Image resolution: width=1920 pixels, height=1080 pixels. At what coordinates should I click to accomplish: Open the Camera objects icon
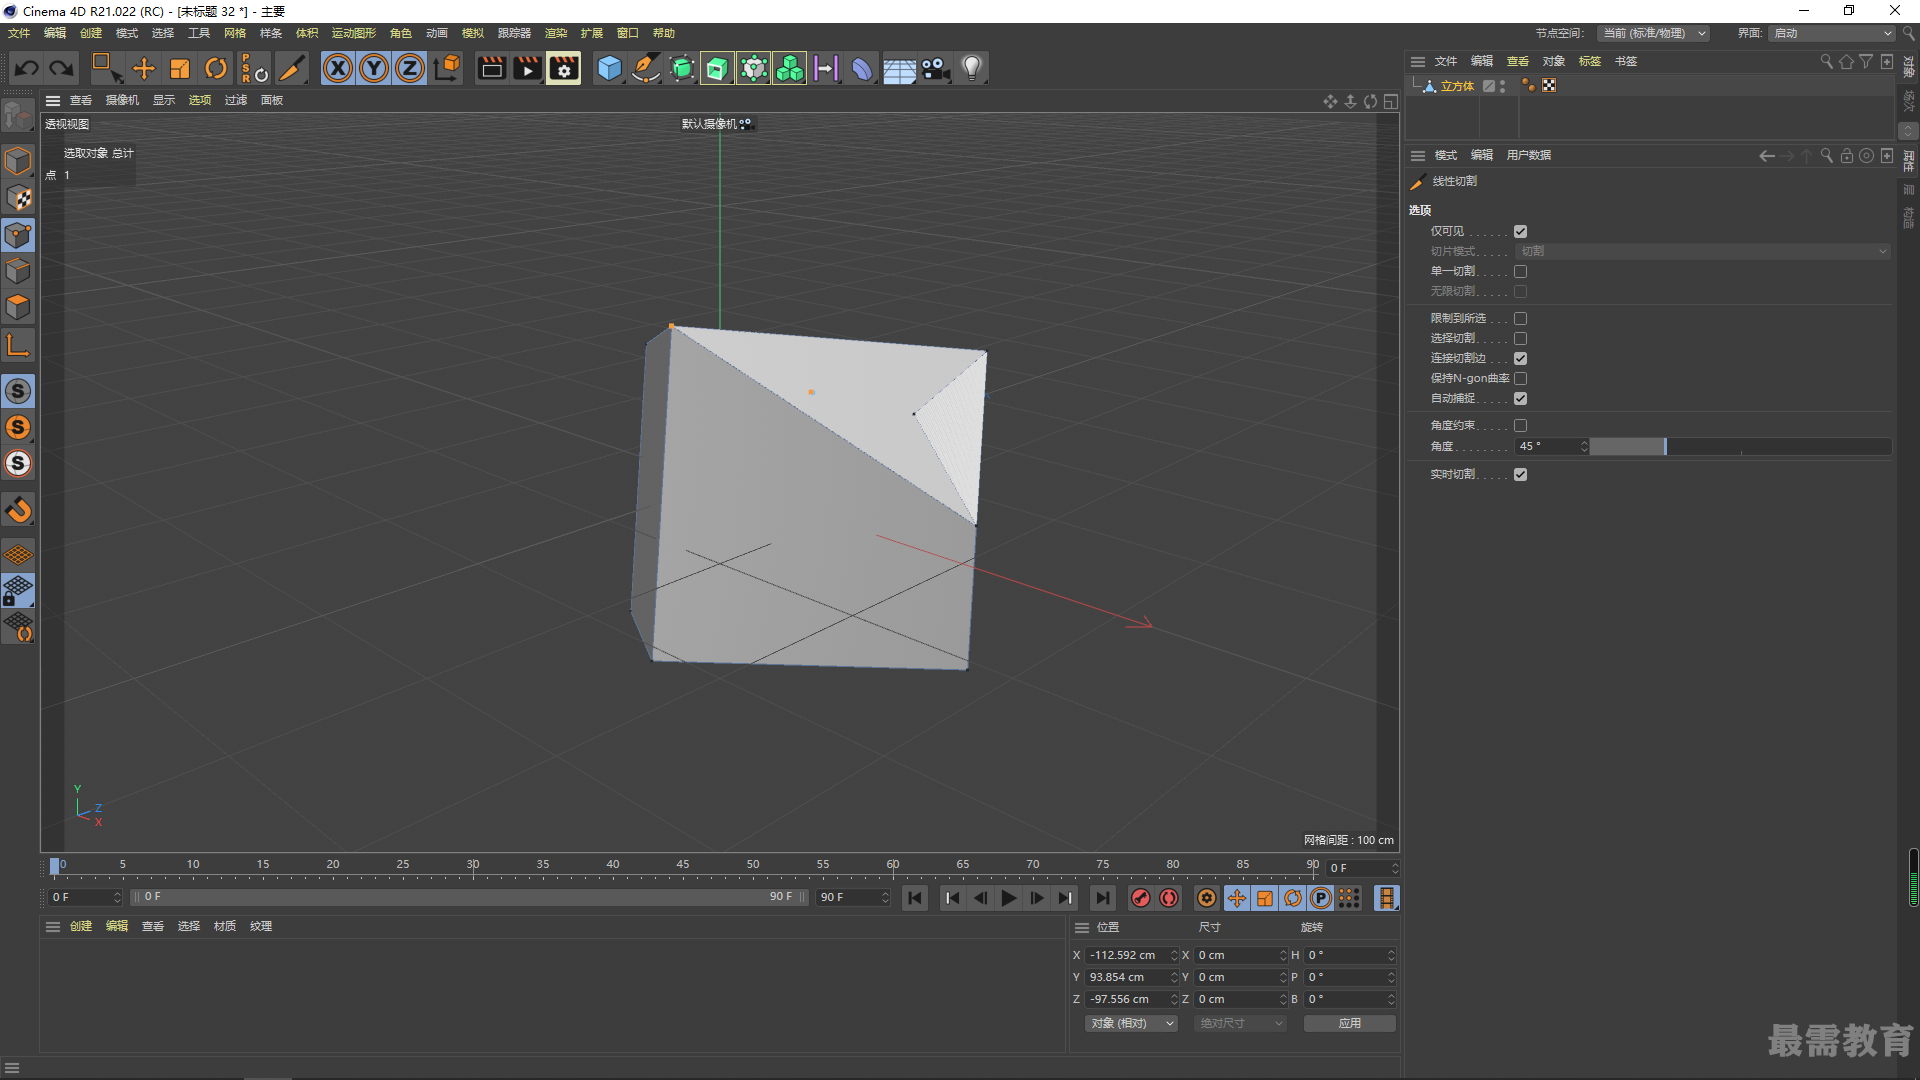[x=935, y=69]
